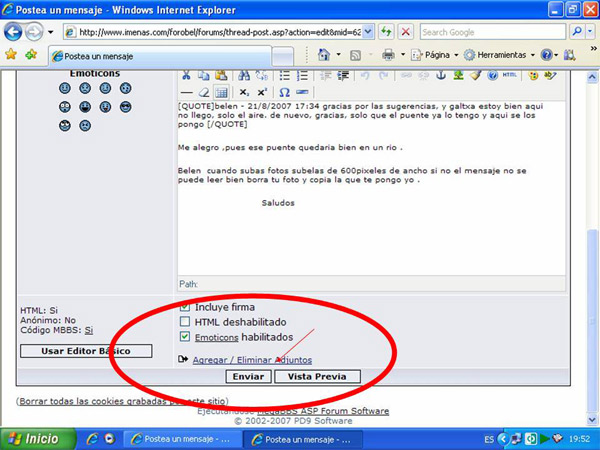The image size is (600, 450).
Task: Open the 'Agregar / Eliminar Adjuntos' link
Action: (x=252, y=360)
